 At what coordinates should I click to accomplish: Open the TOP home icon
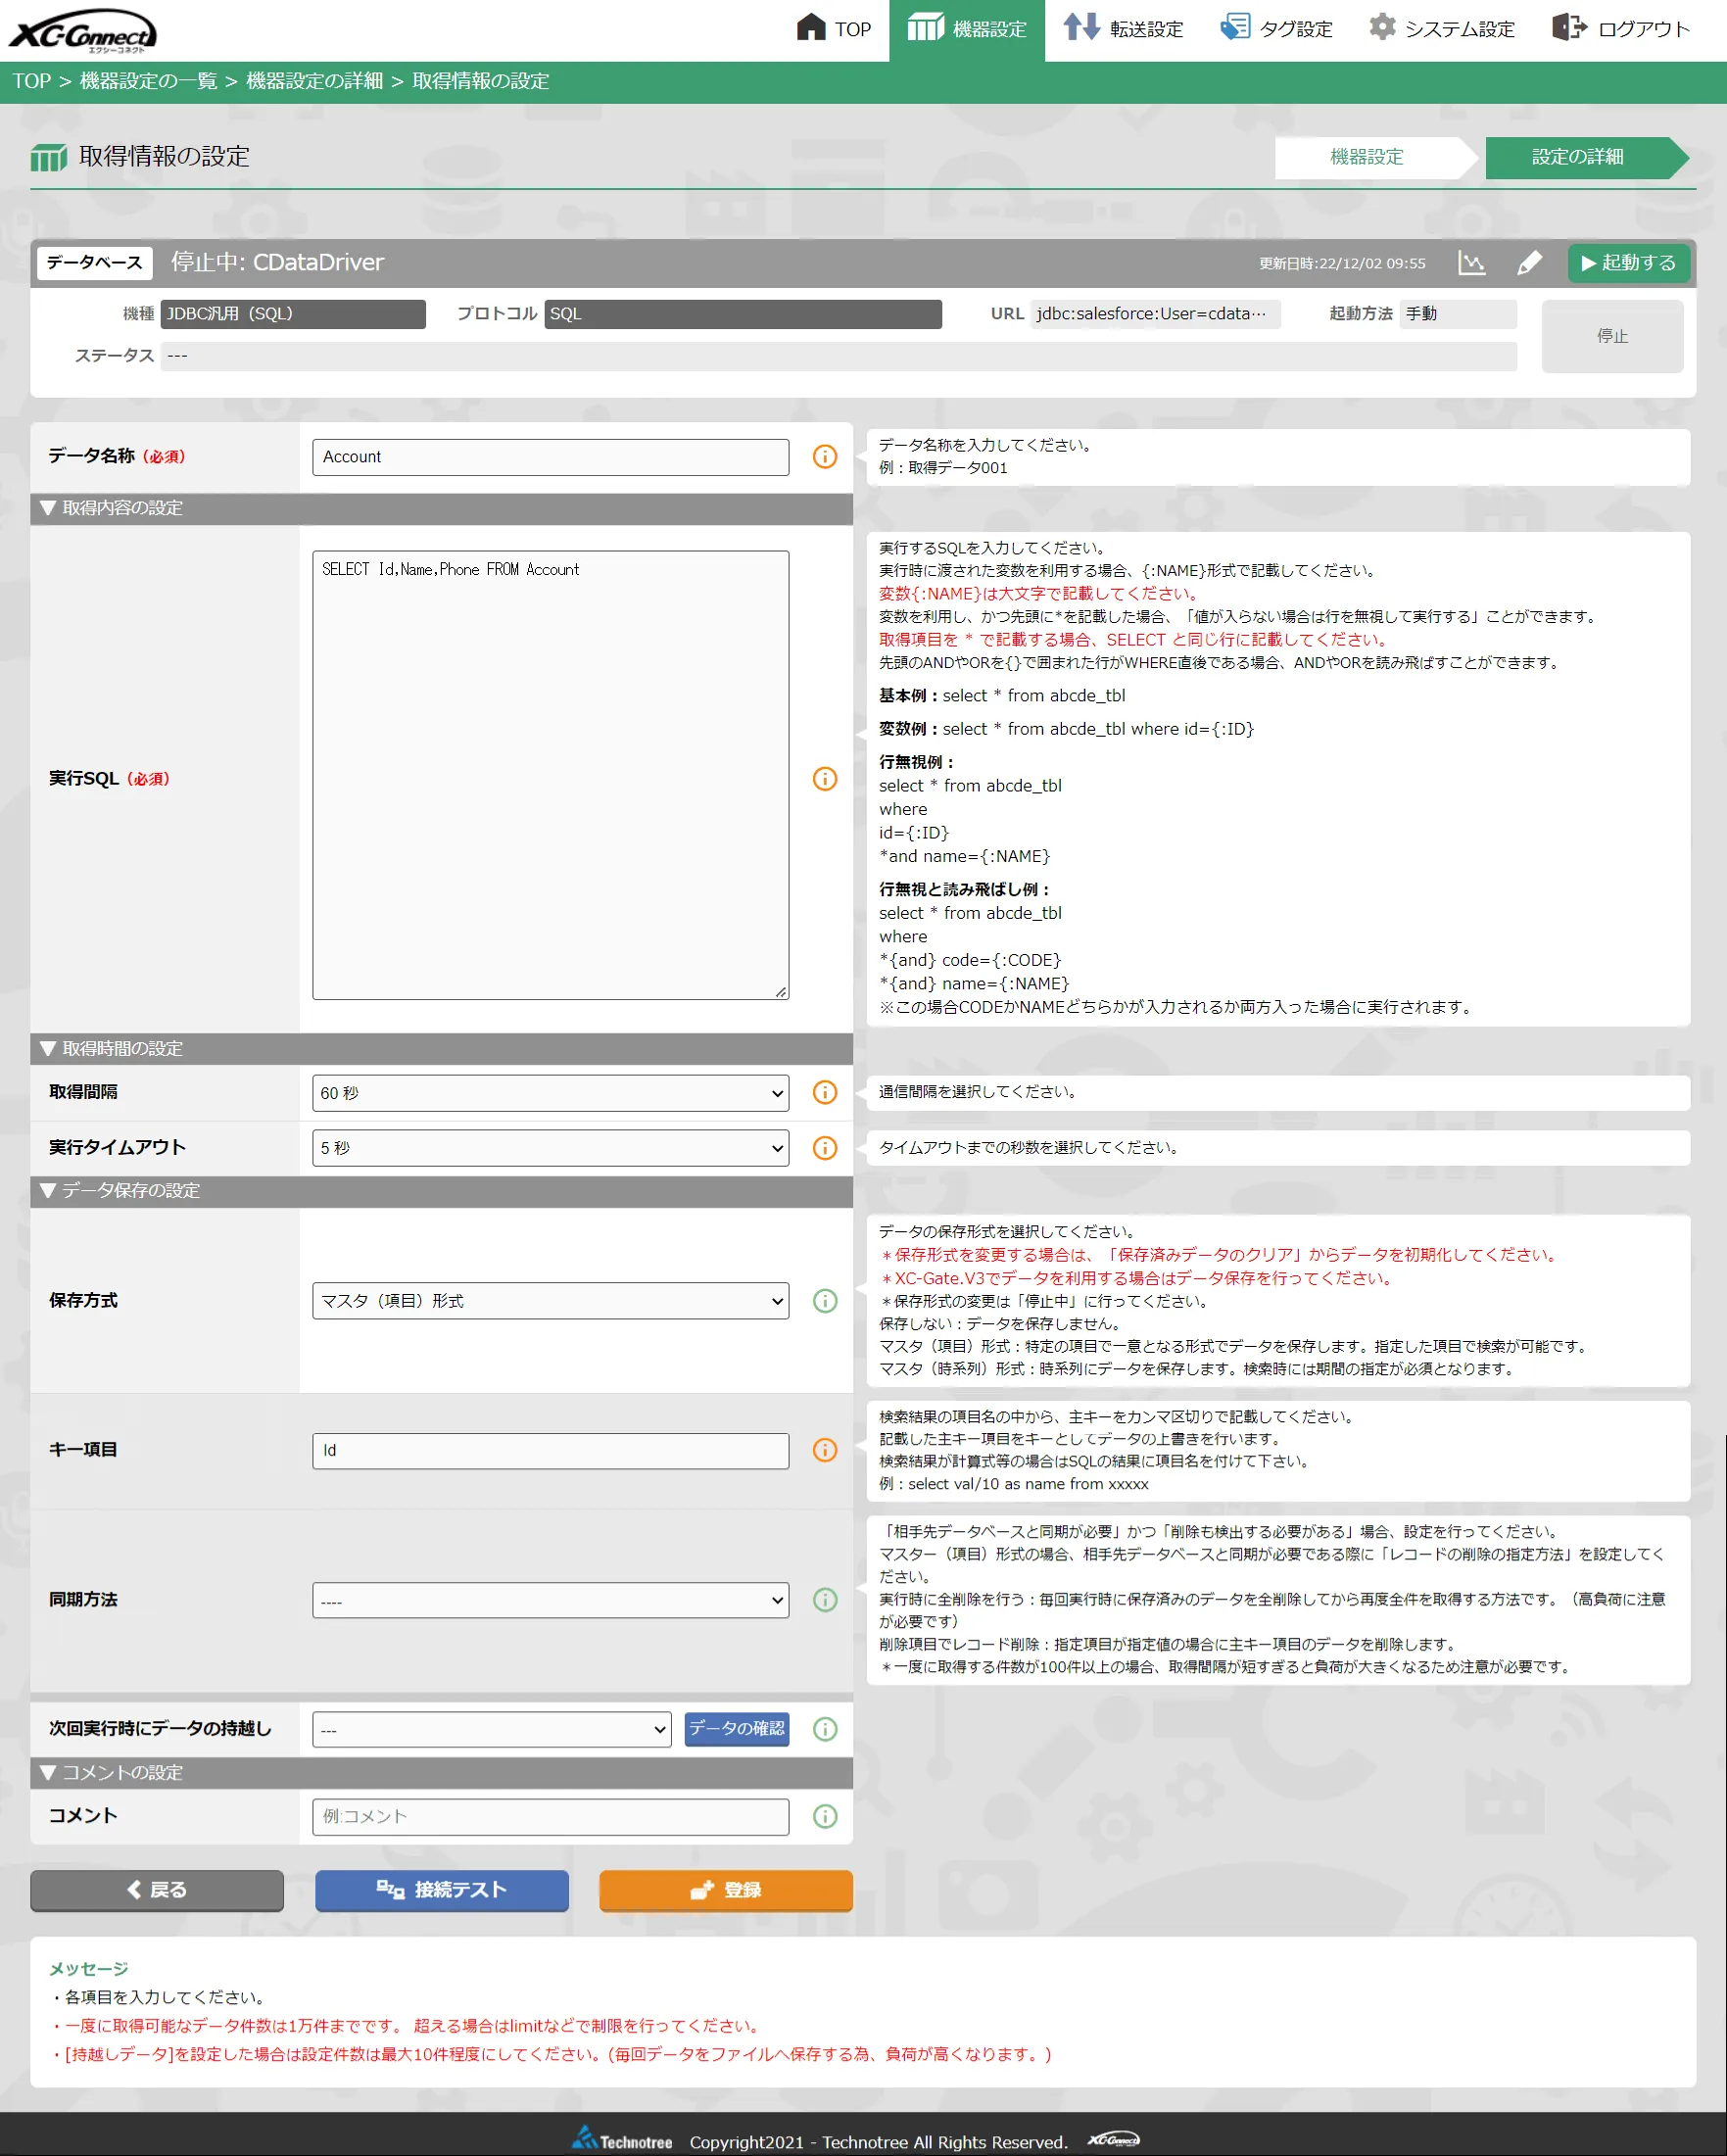pos(810,27)
